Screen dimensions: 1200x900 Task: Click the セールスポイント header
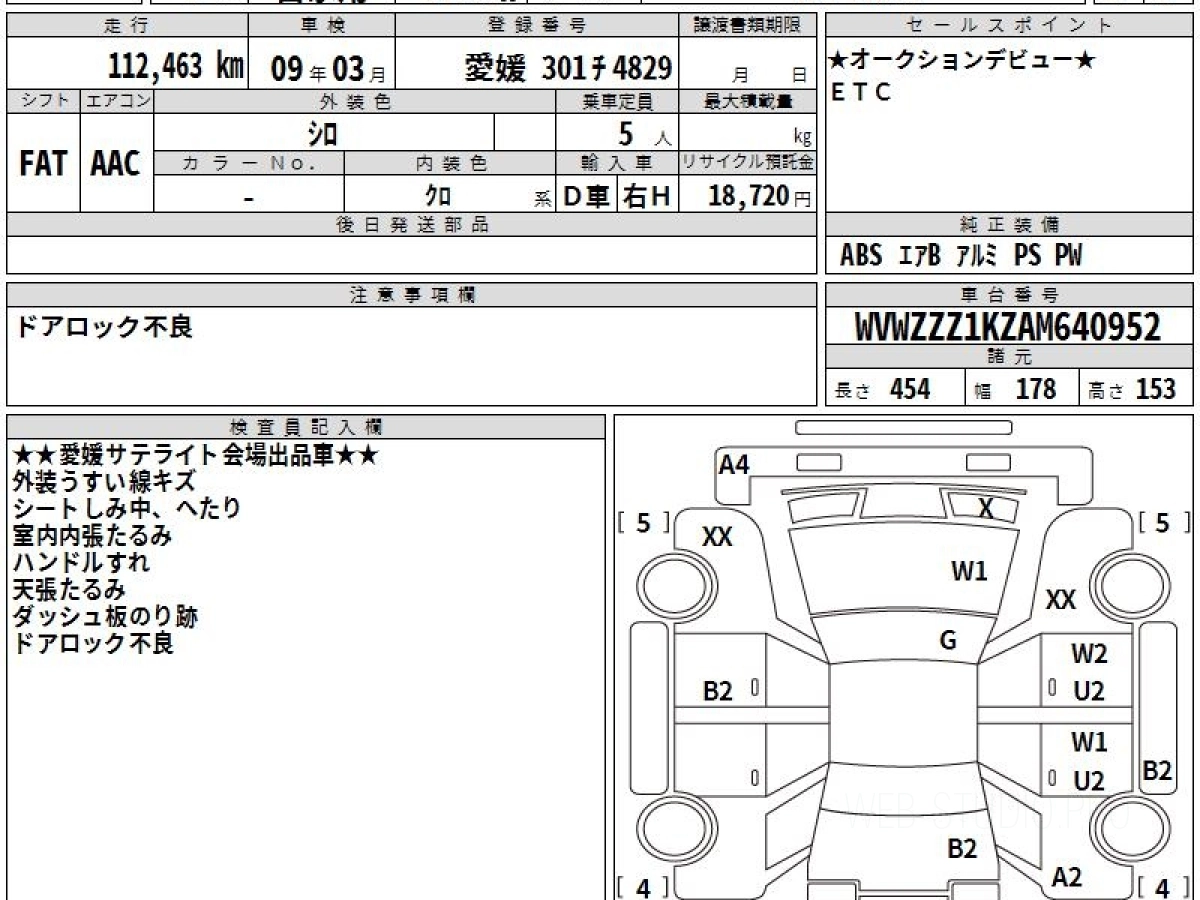click(1010, 26)
